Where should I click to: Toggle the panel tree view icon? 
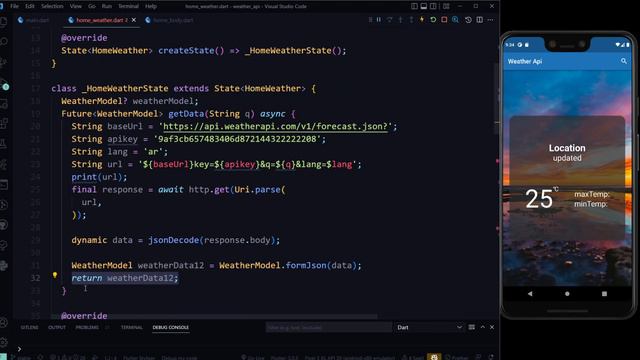(x=471, y=327)
